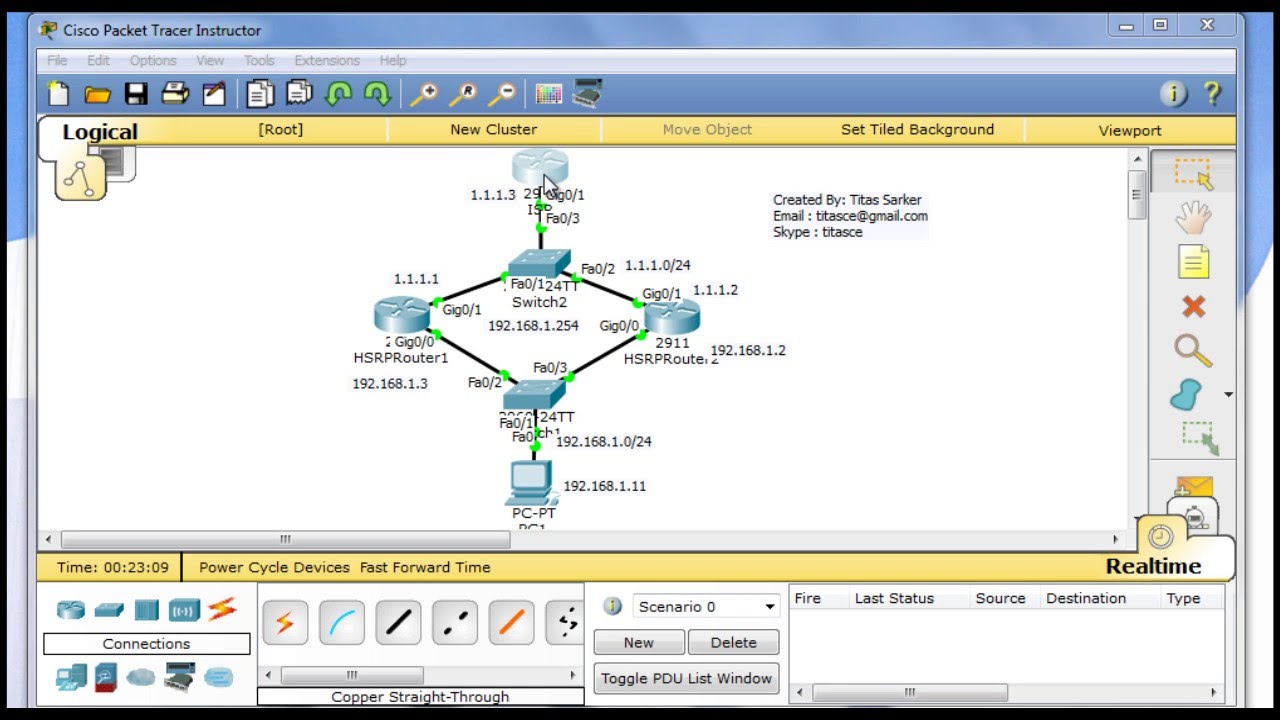
Task: Click PC-PT PC1 in topology
Action: [x=531, y=483]
